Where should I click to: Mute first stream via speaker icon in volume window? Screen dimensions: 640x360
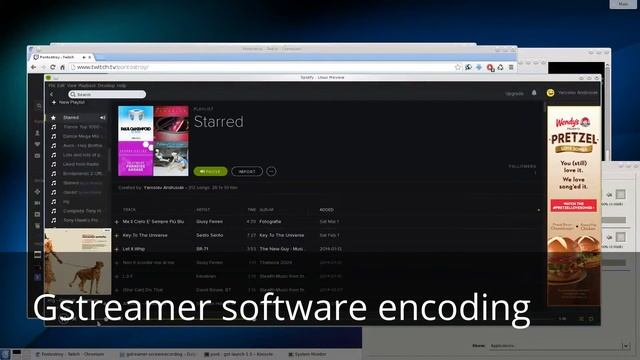tap(609, 195)
